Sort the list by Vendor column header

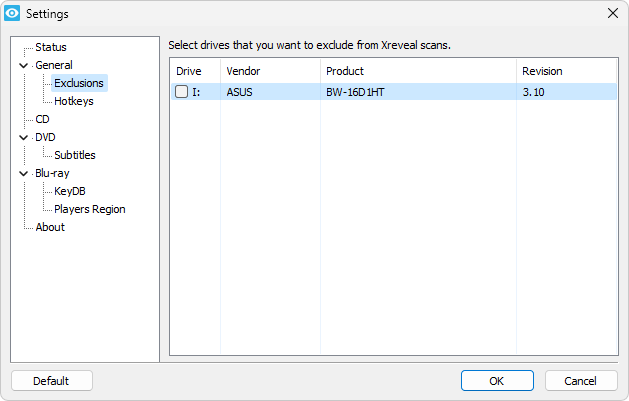pos(270,71)
